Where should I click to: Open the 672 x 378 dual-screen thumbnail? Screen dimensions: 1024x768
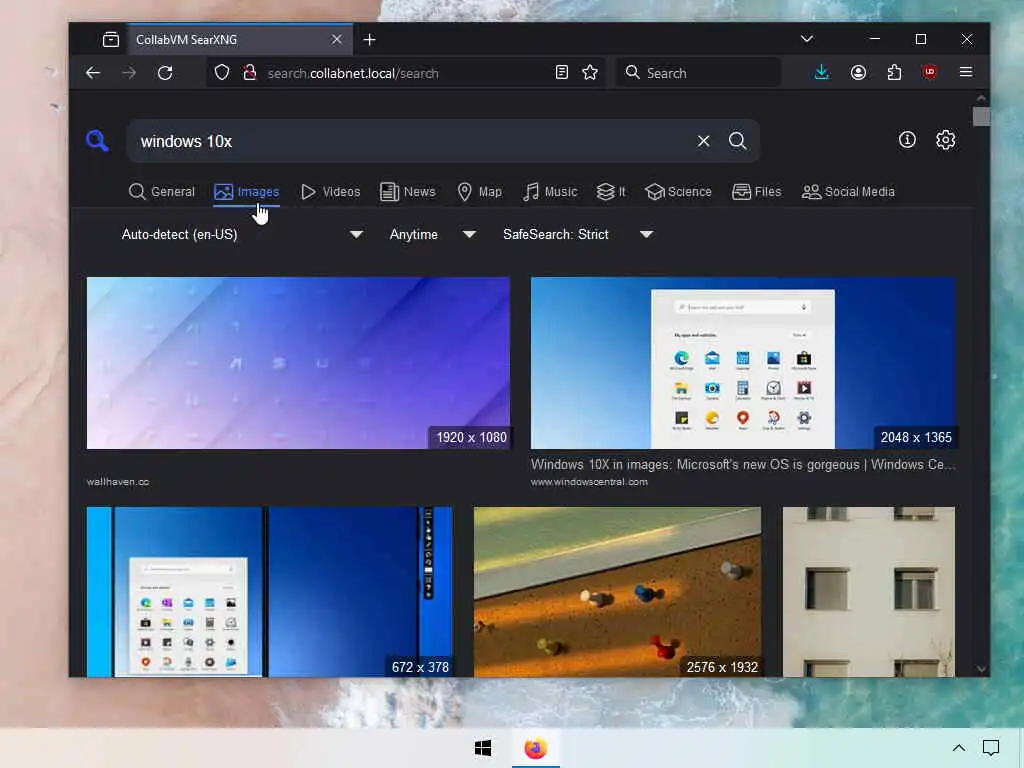(x=270, y=592)
